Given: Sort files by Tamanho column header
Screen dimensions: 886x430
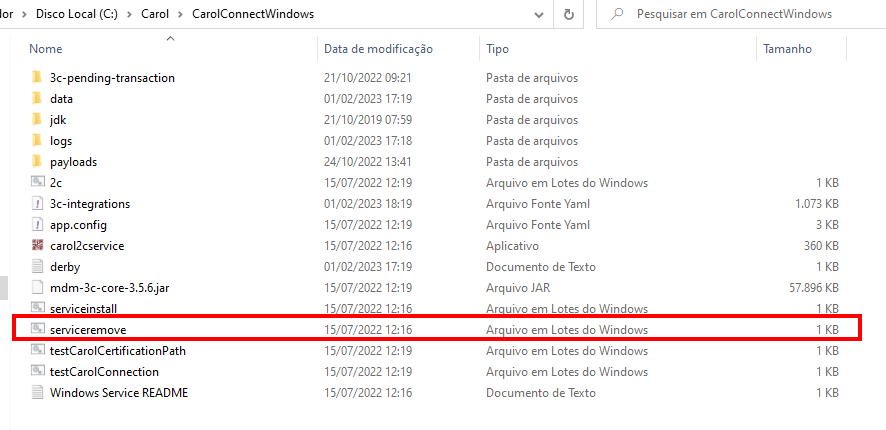Looking at the screenshot, I should tap(787, 49).
